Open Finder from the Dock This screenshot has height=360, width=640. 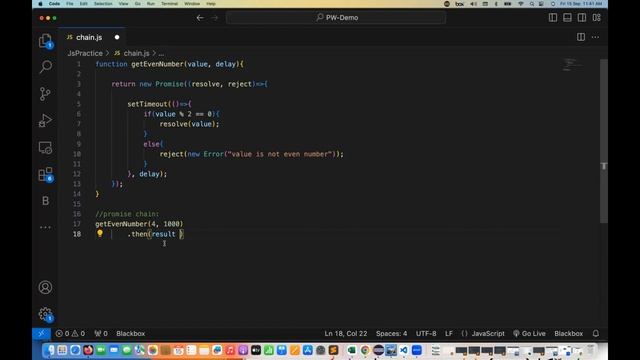[x=49, y=350]
